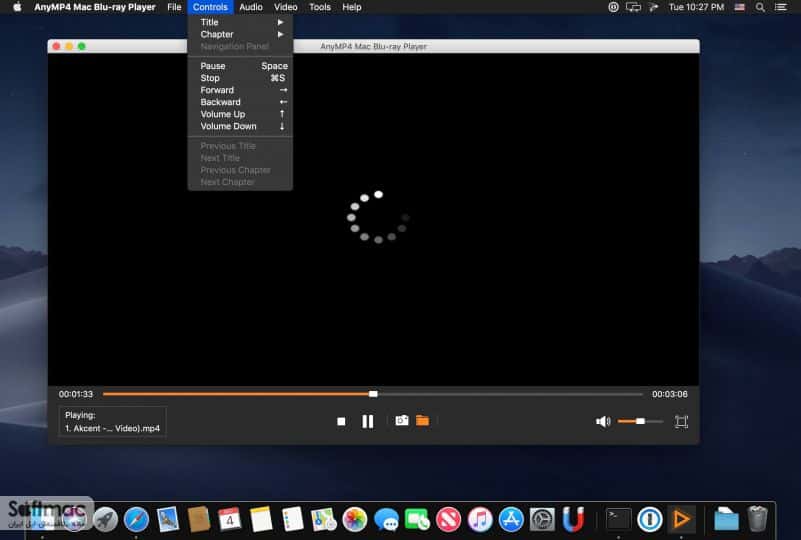Click the volume slider handle

point(640,421)
